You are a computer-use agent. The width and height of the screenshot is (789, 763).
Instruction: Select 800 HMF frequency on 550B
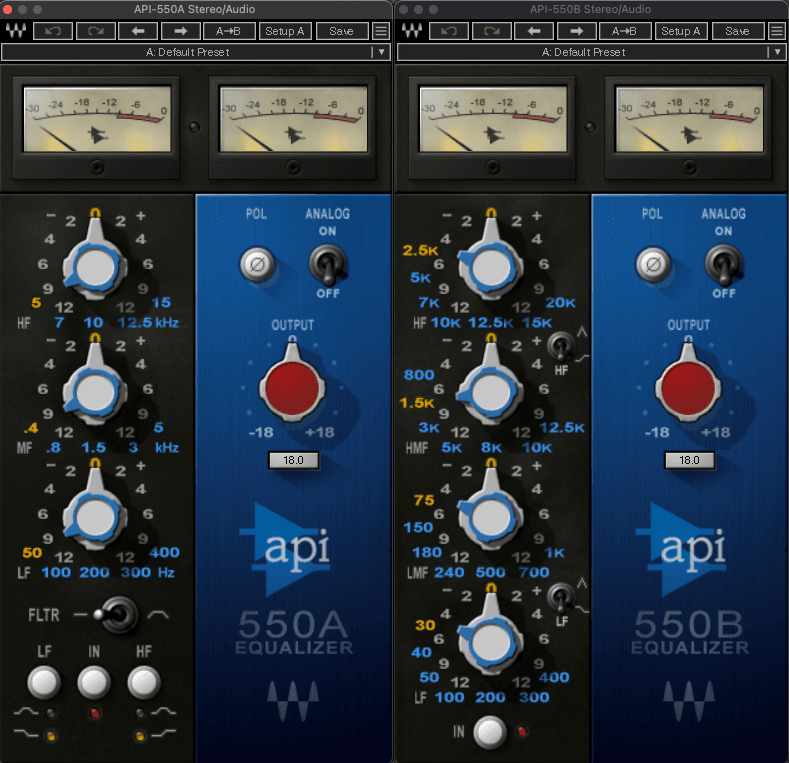point(419,375)
